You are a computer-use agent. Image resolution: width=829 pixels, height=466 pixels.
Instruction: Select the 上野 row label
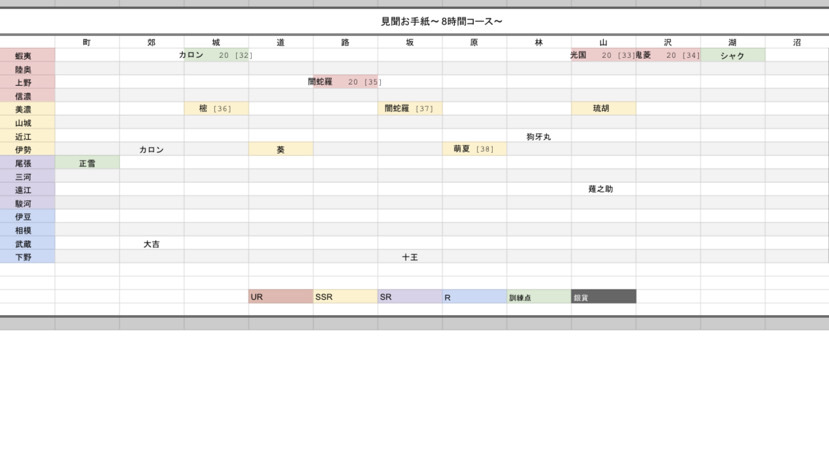point(27,82)
